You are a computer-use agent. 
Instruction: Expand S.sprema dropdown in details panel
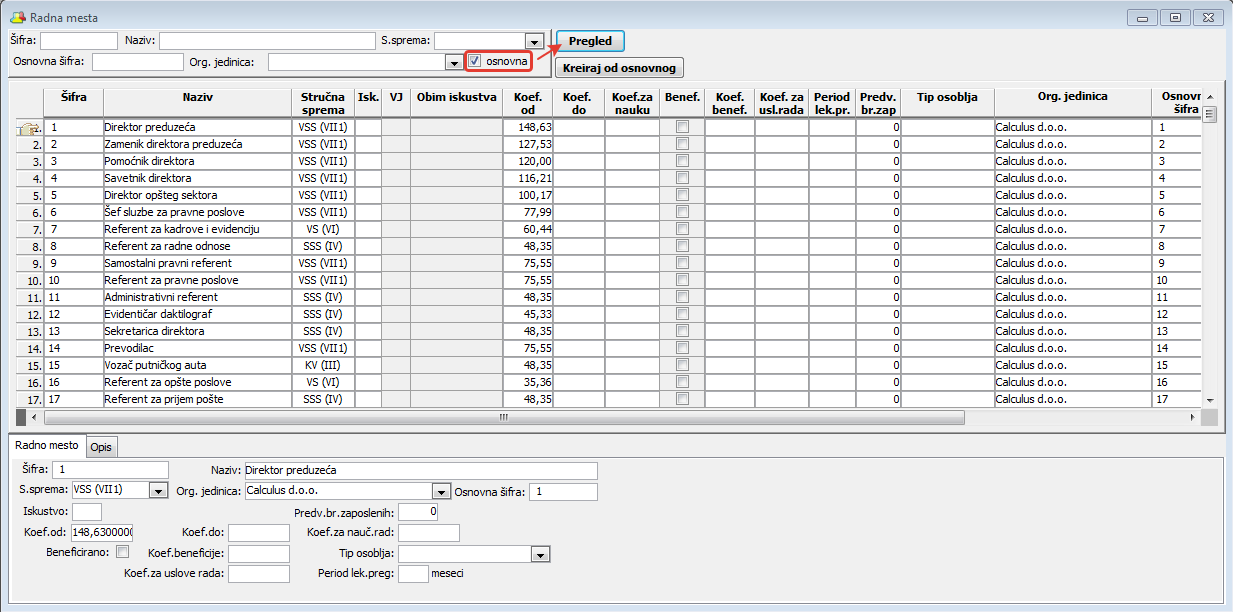click(158, 491)
